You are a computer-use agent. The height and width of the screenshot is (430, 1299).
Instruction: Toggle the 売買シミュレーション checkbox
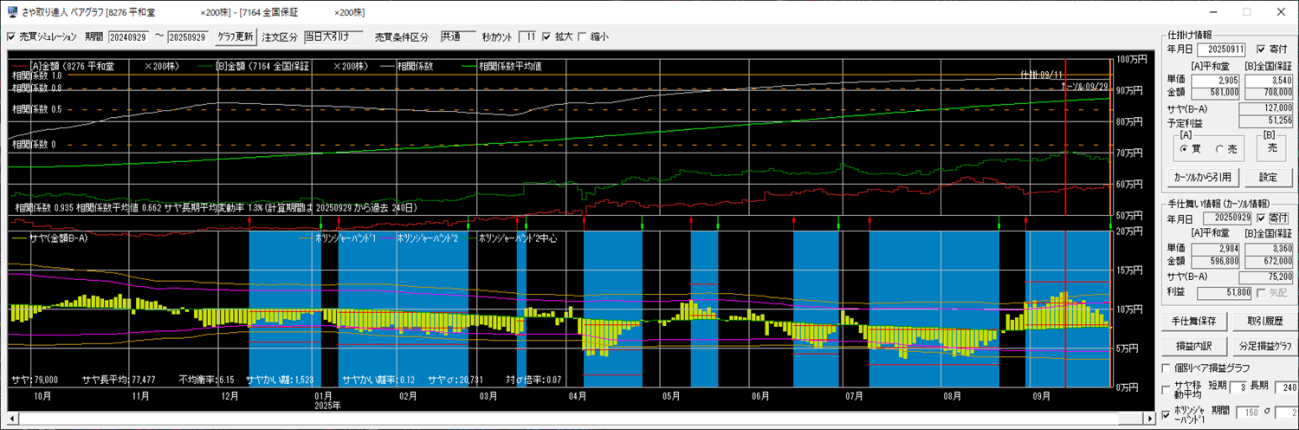pos(11,37)
